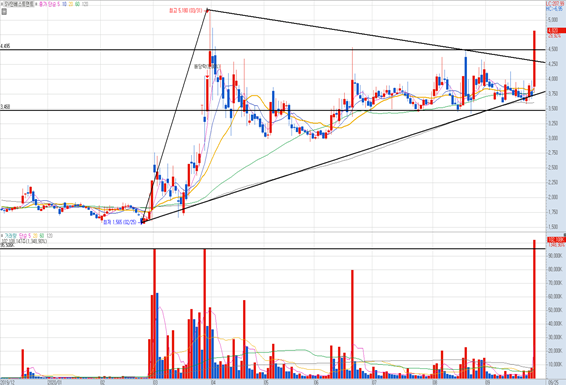Image resolution: width=567 pixels, height=385 pixels.
Task: Click the red volume value tag on the volume axis
Action: 556,240
